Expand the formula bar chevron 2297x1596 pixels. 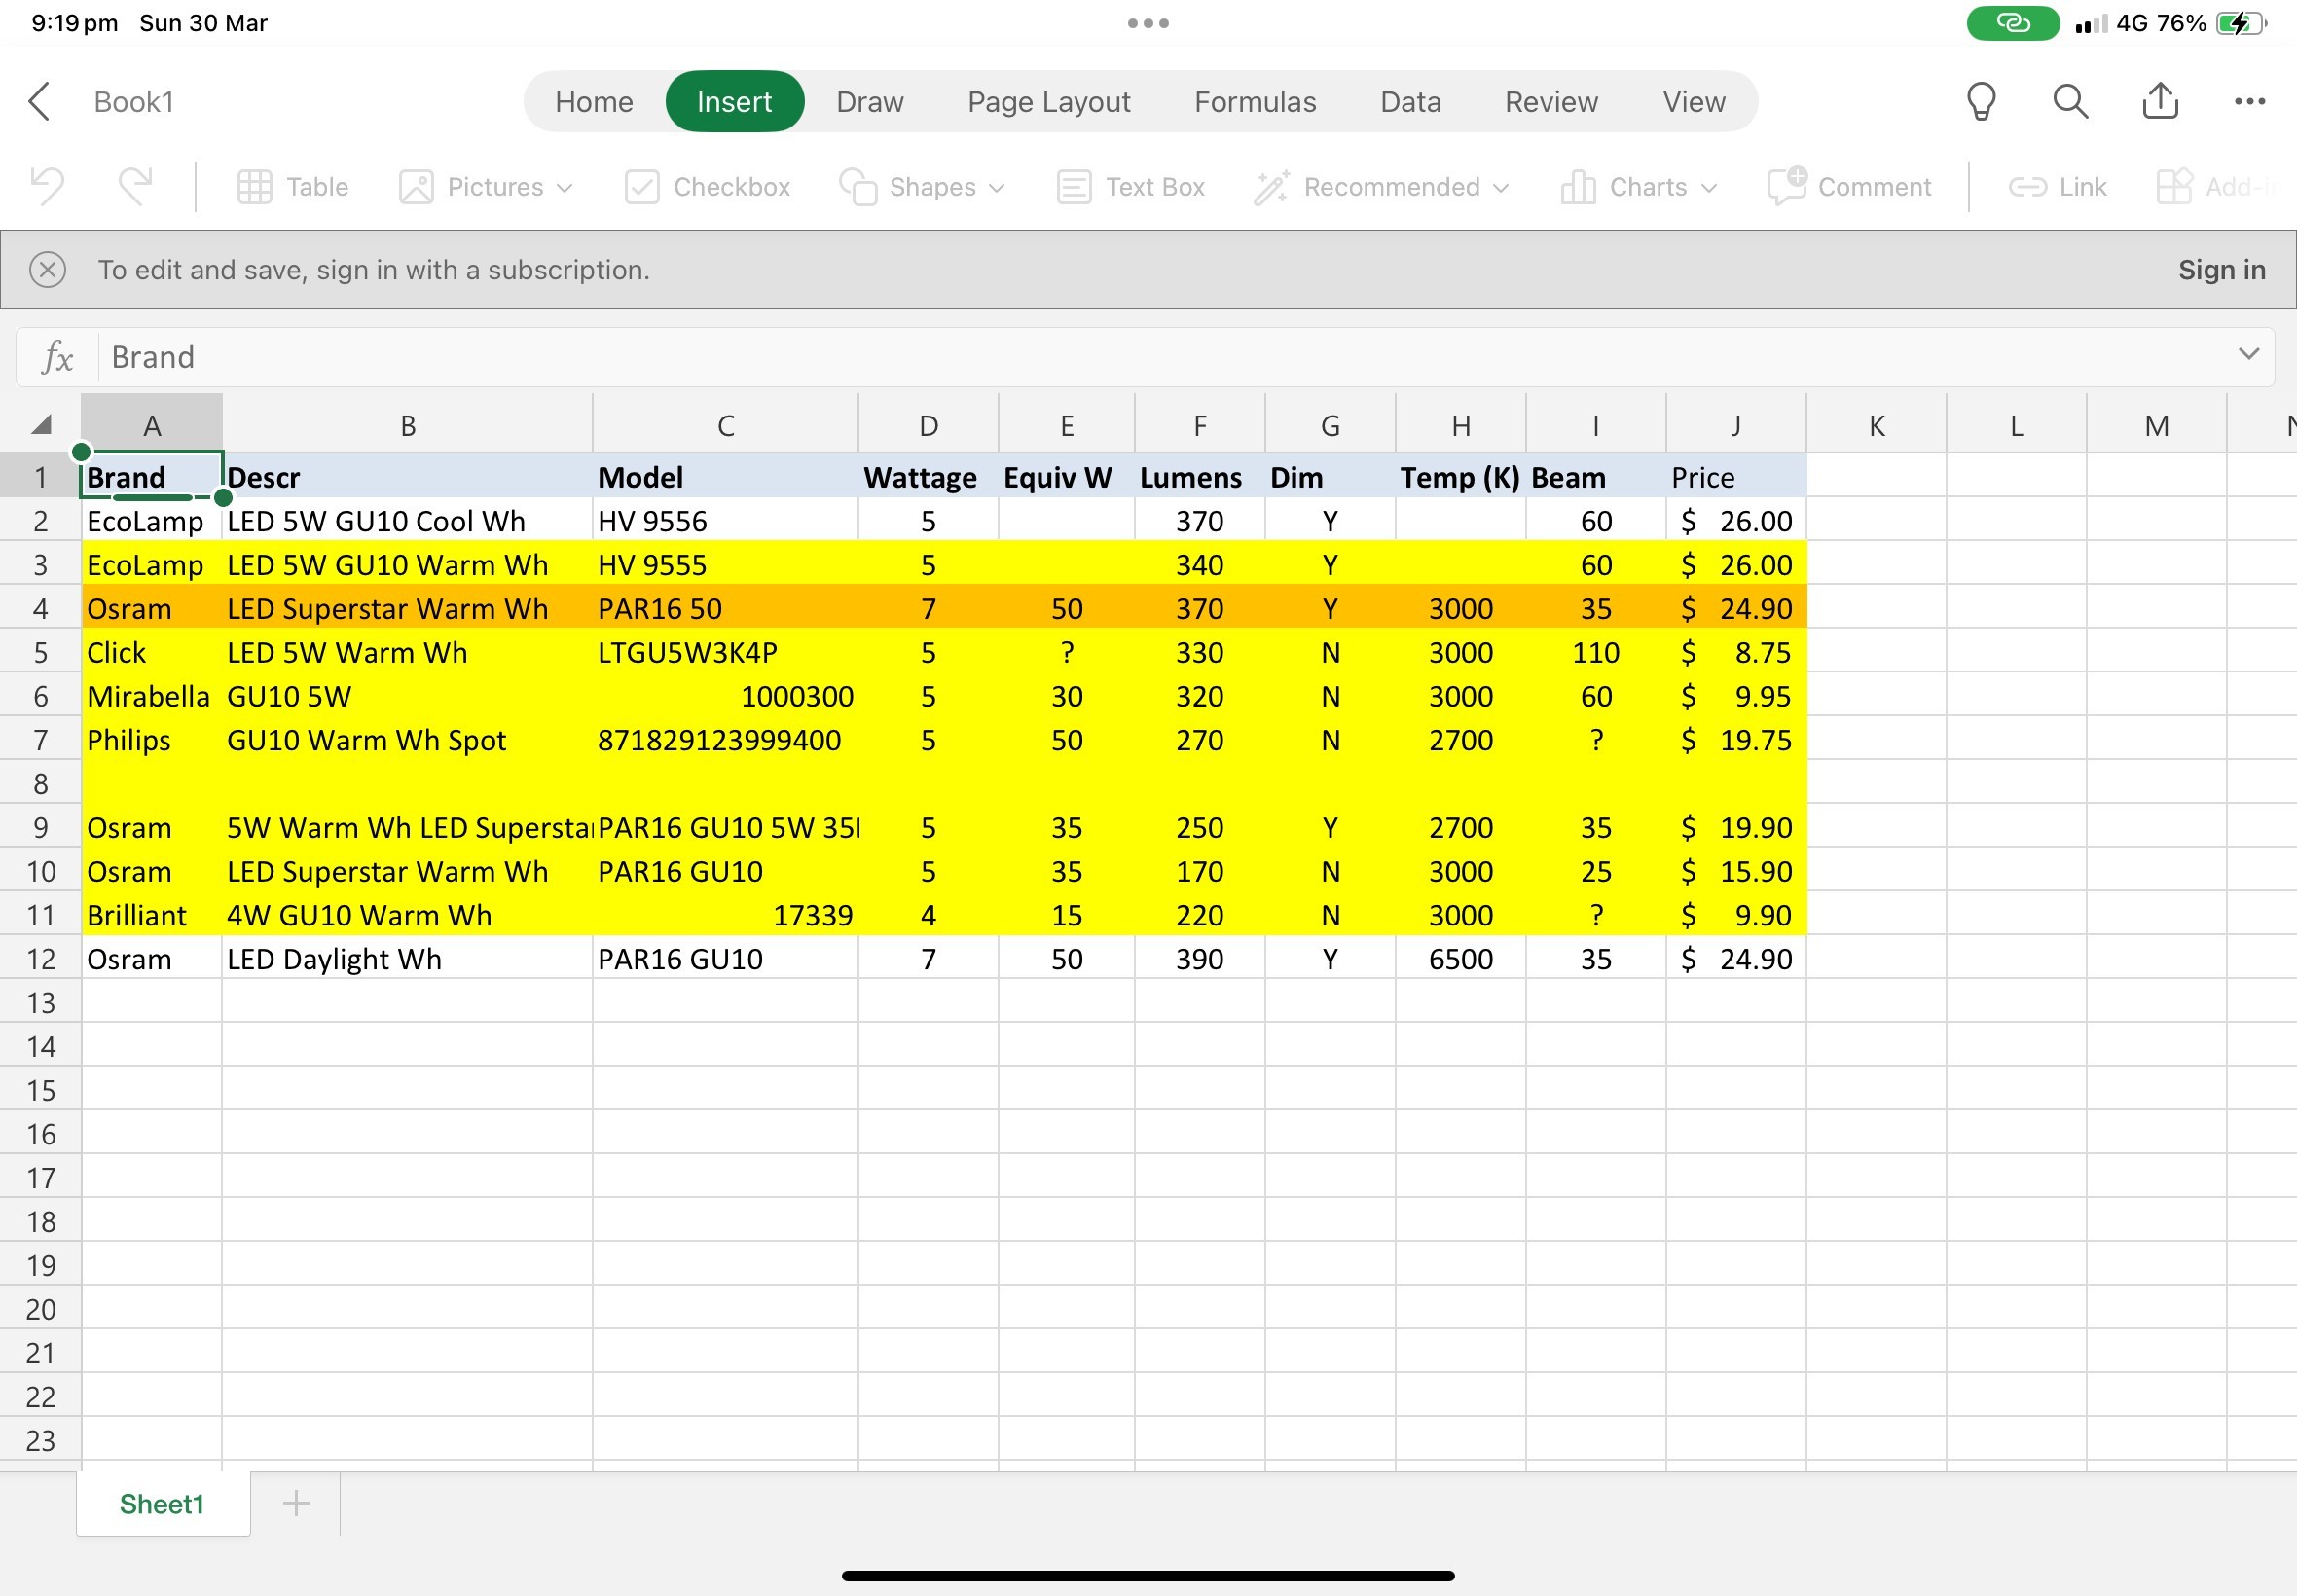[2249, 354]
